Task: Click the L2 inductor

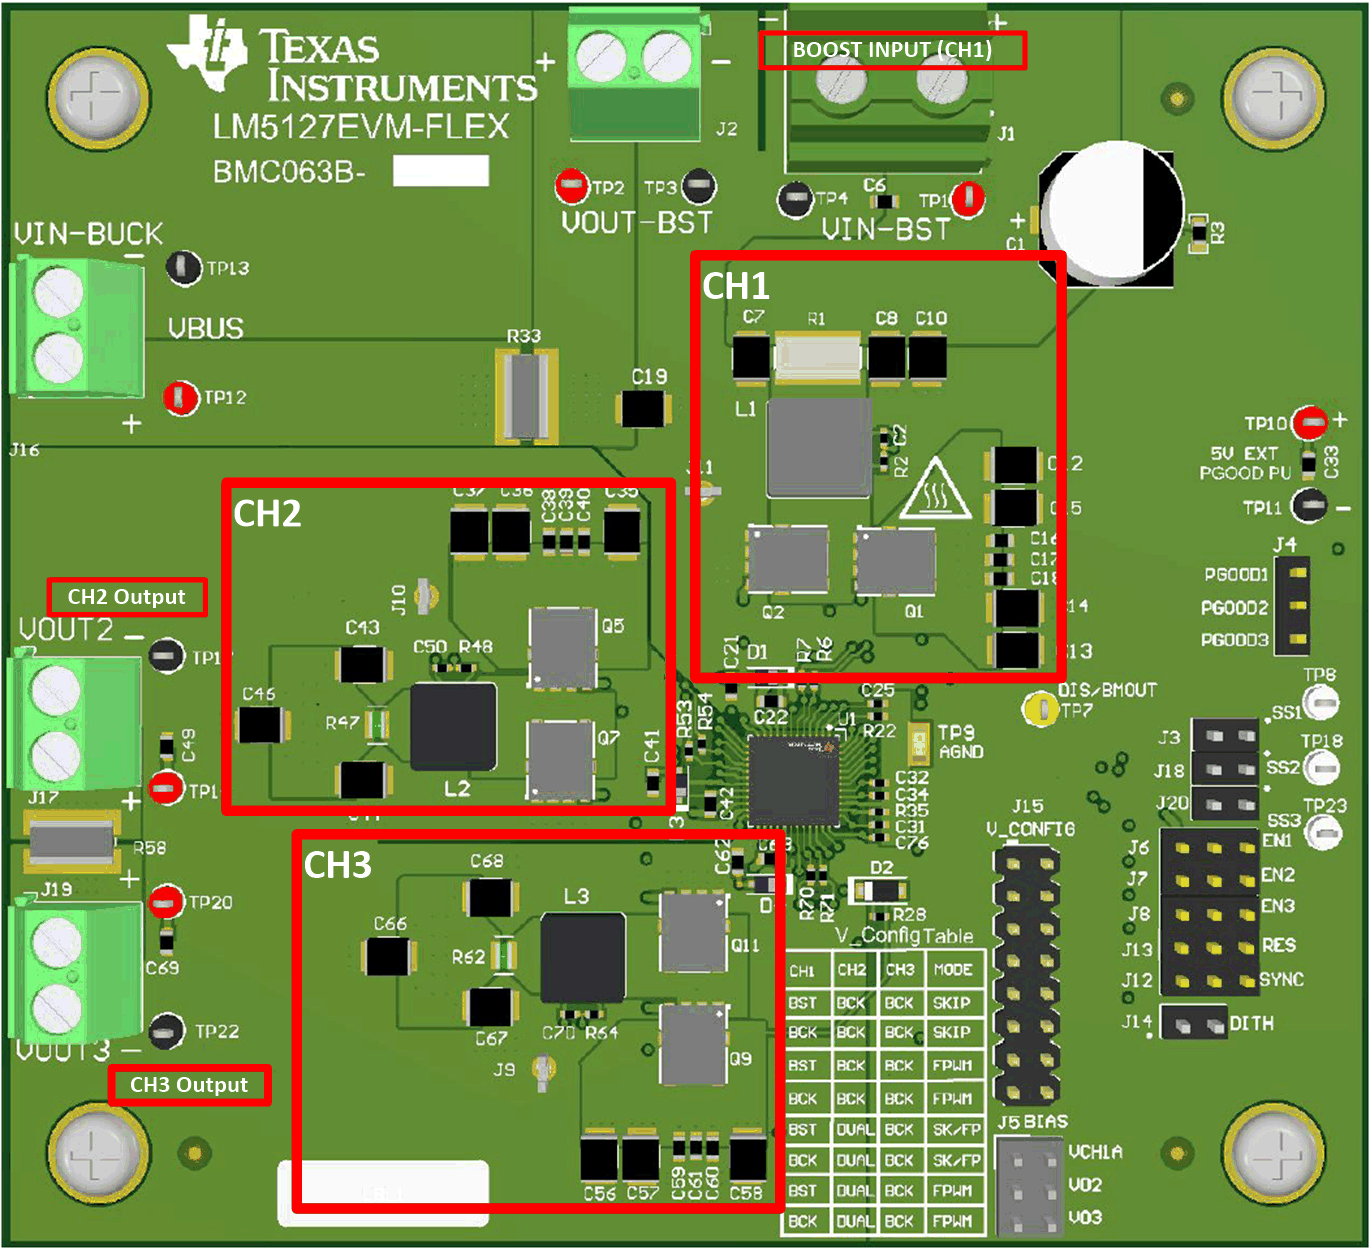Action: 454,727
